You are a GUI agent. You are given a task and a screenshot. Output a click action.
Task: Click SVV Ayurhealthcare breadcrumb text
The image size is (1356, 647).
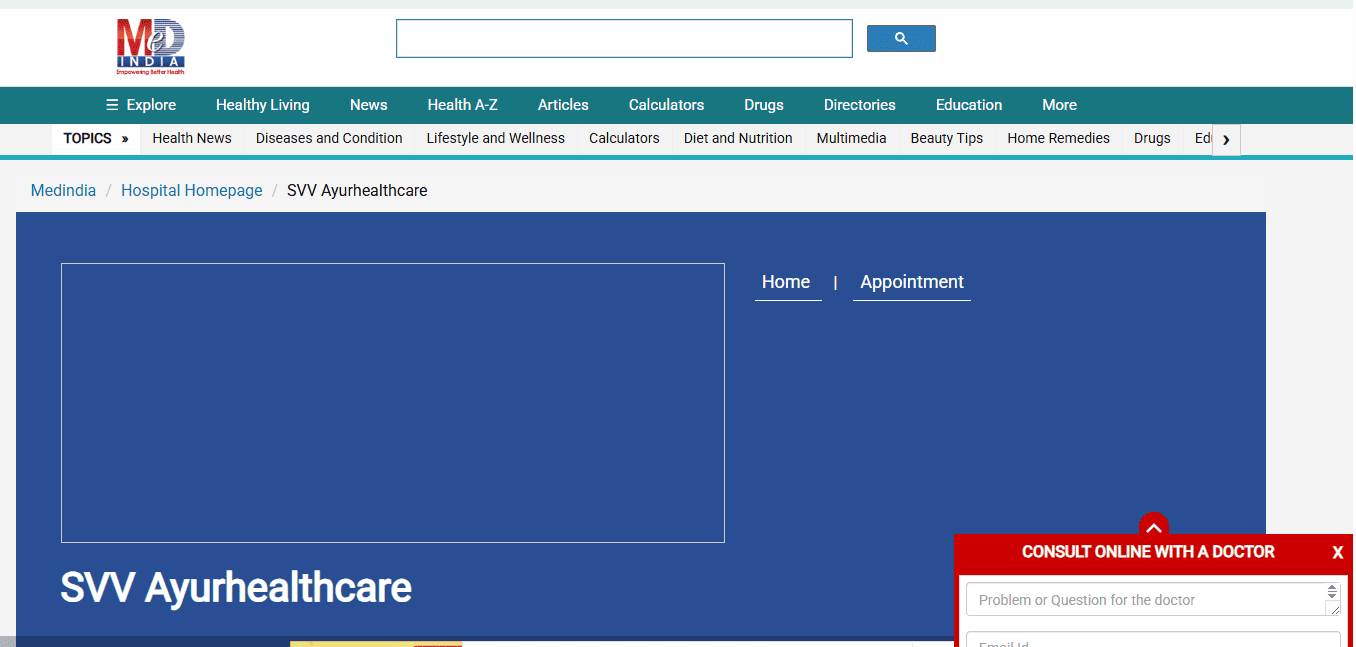[x=357, y=190]
